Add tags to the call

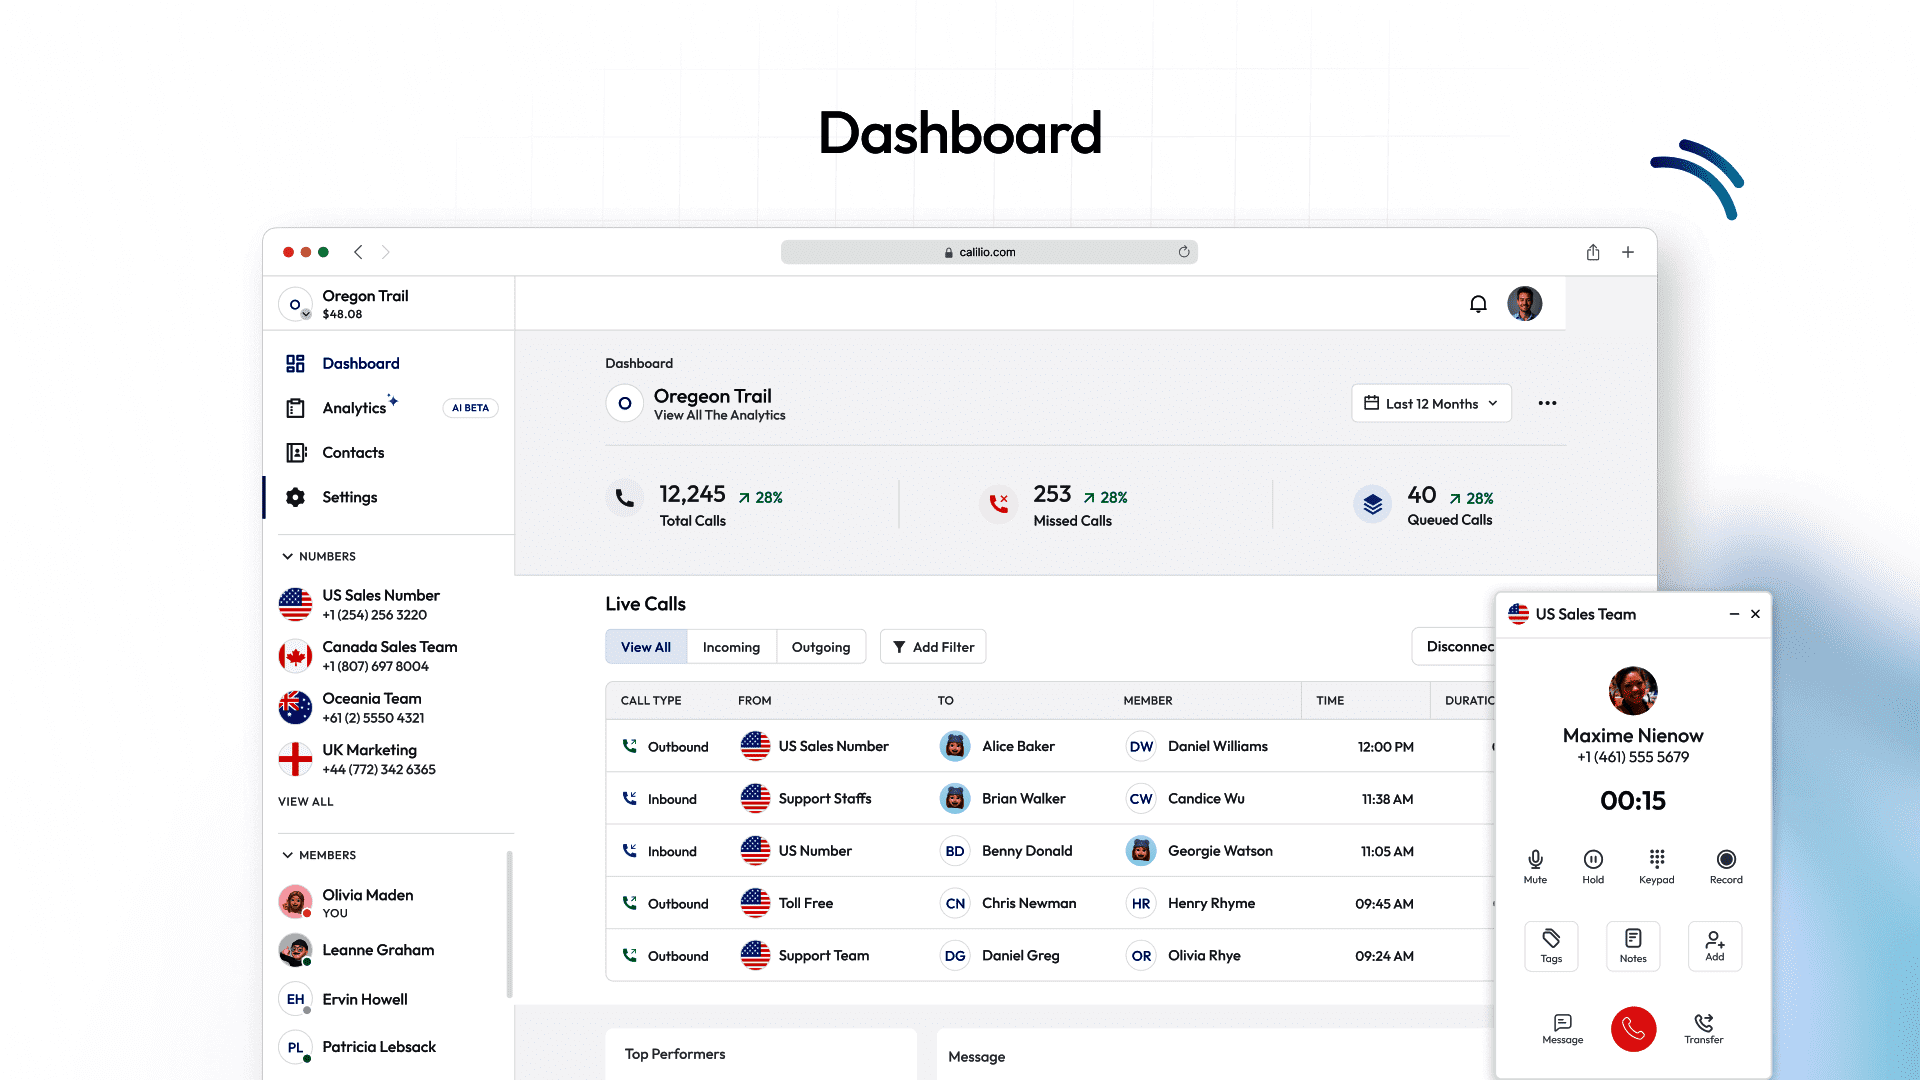tap(1551, 945)
